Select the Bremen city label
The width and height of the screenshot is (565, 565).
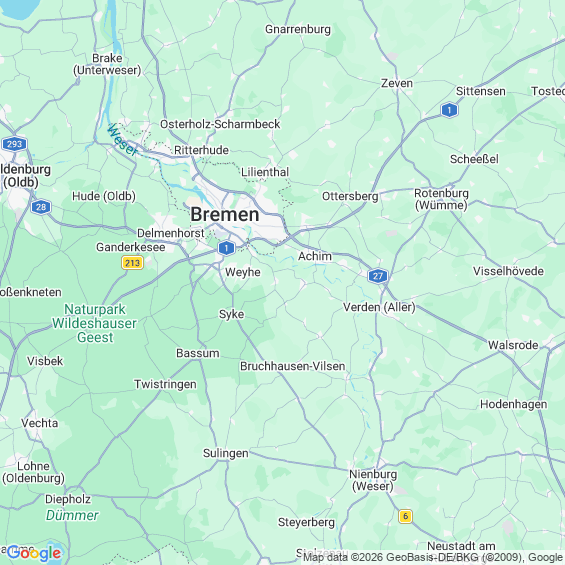pyautogui.click(x=225, y=214)
